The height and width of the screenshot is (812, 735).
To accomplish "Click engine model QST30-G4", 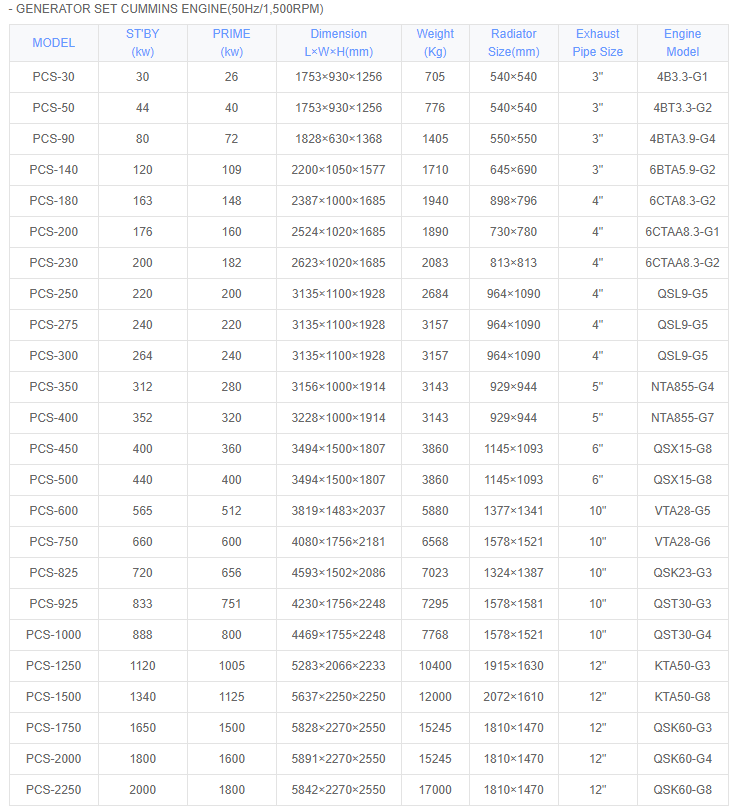I will click(x=683, y=635).
